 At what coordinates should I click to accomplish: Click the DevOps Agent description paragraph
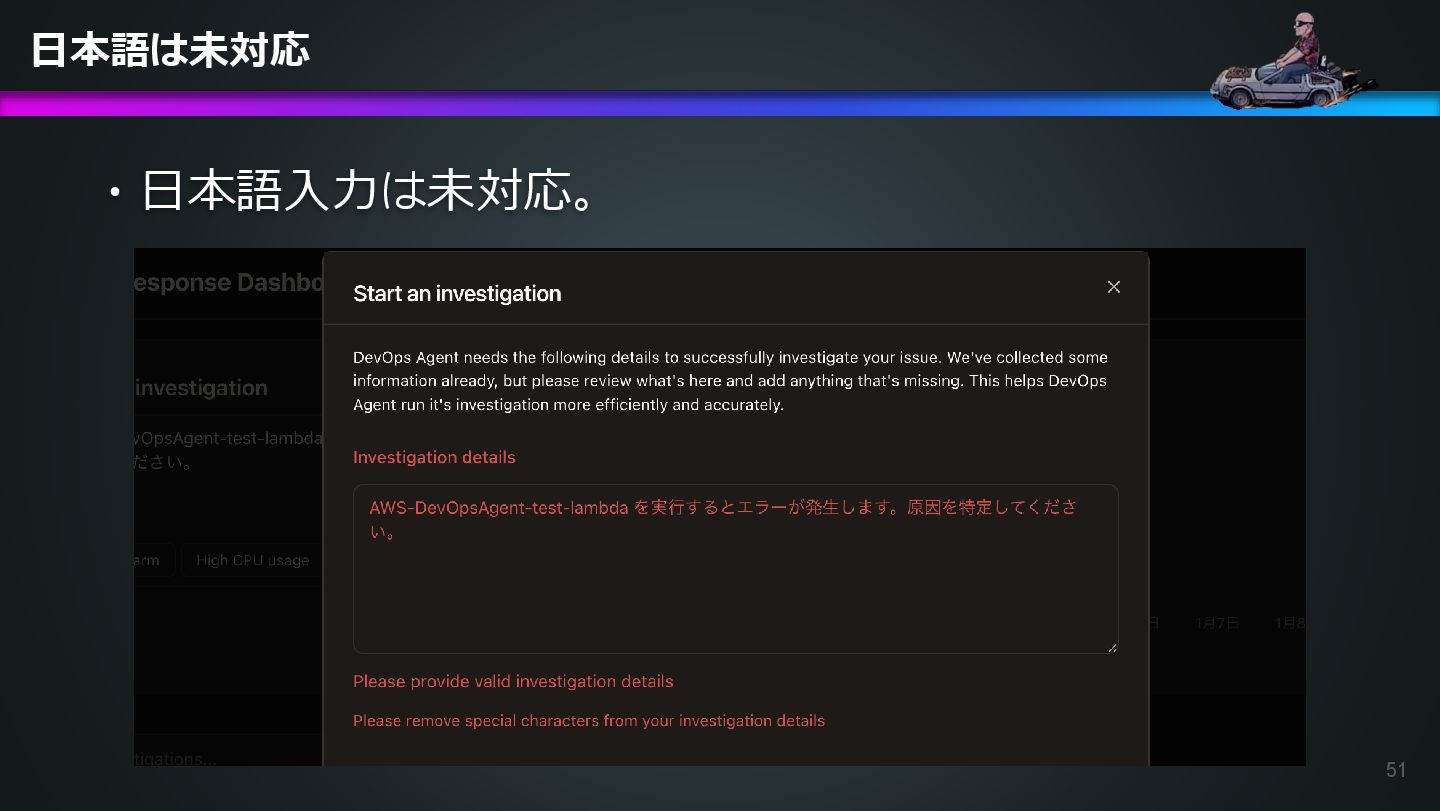coord(730,381)
